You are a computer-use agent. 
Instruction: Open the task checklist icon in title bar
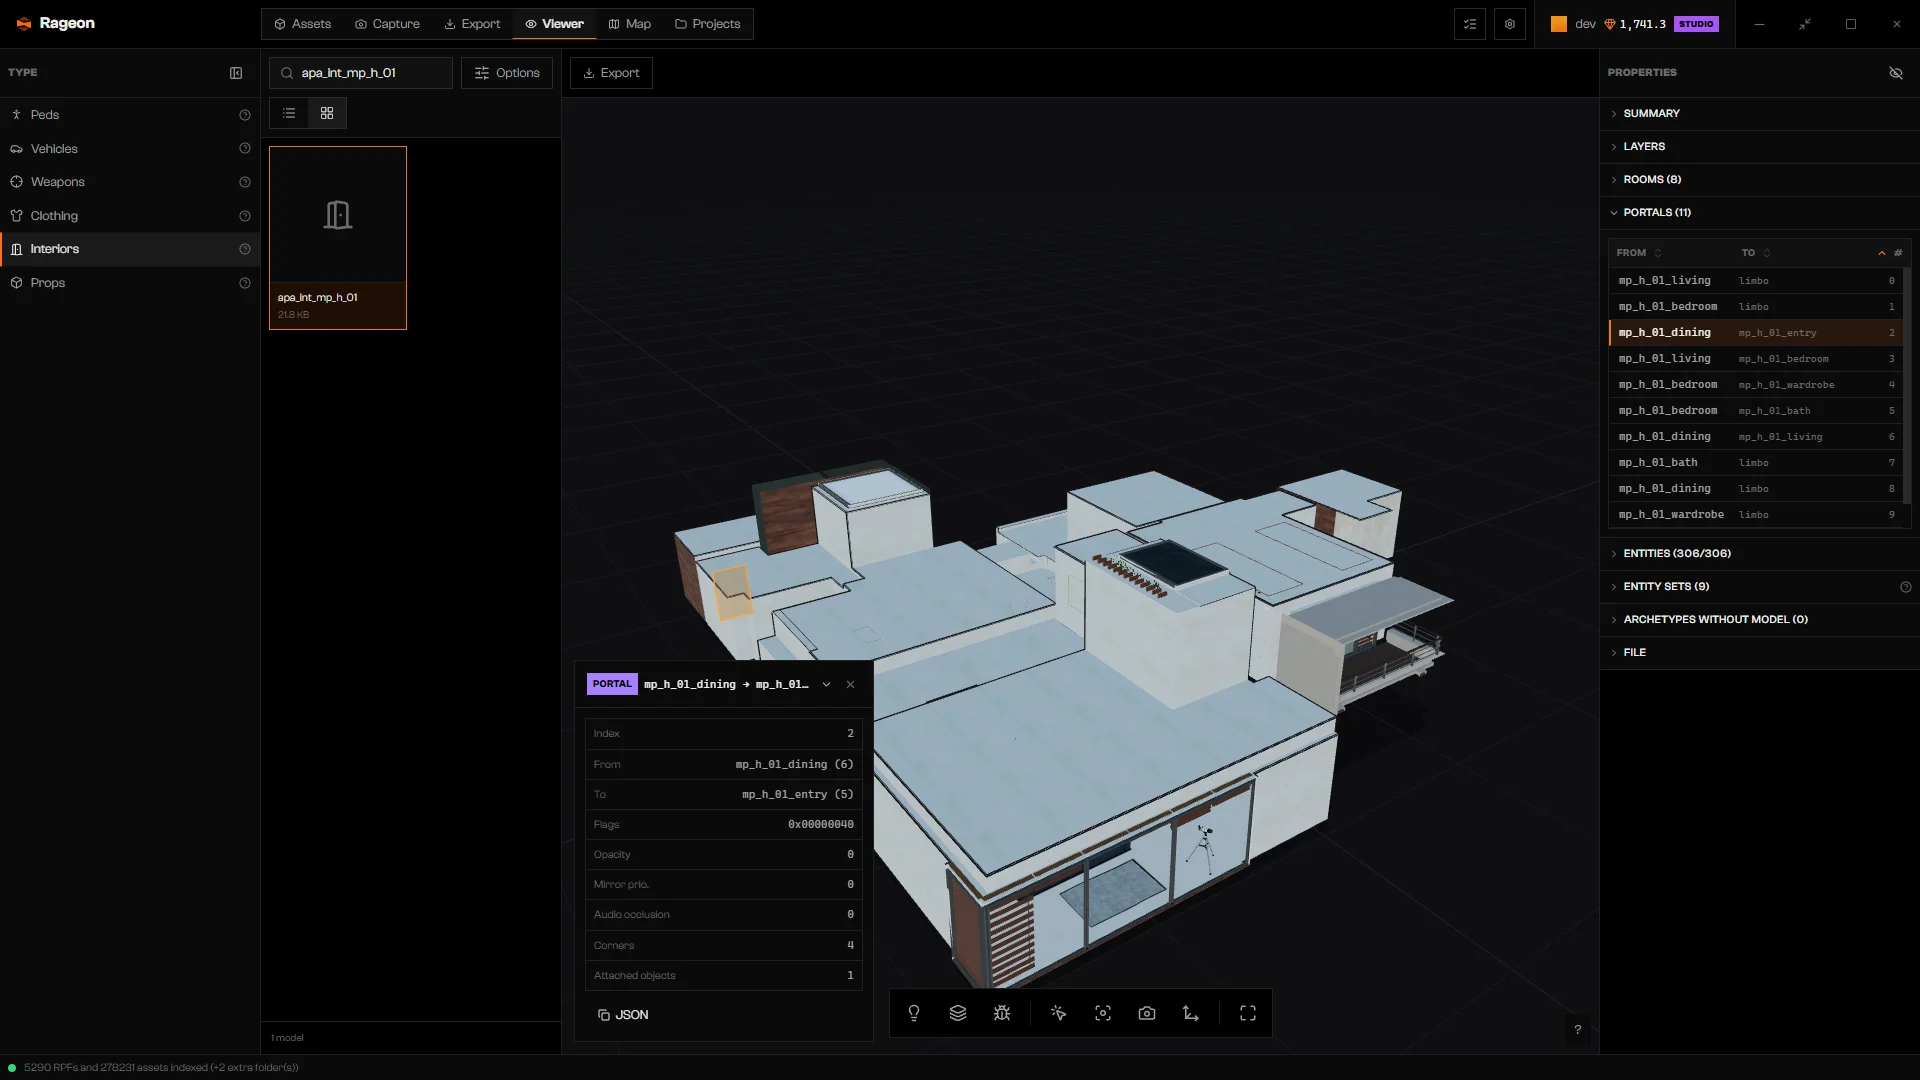[x=1470, y=24]
